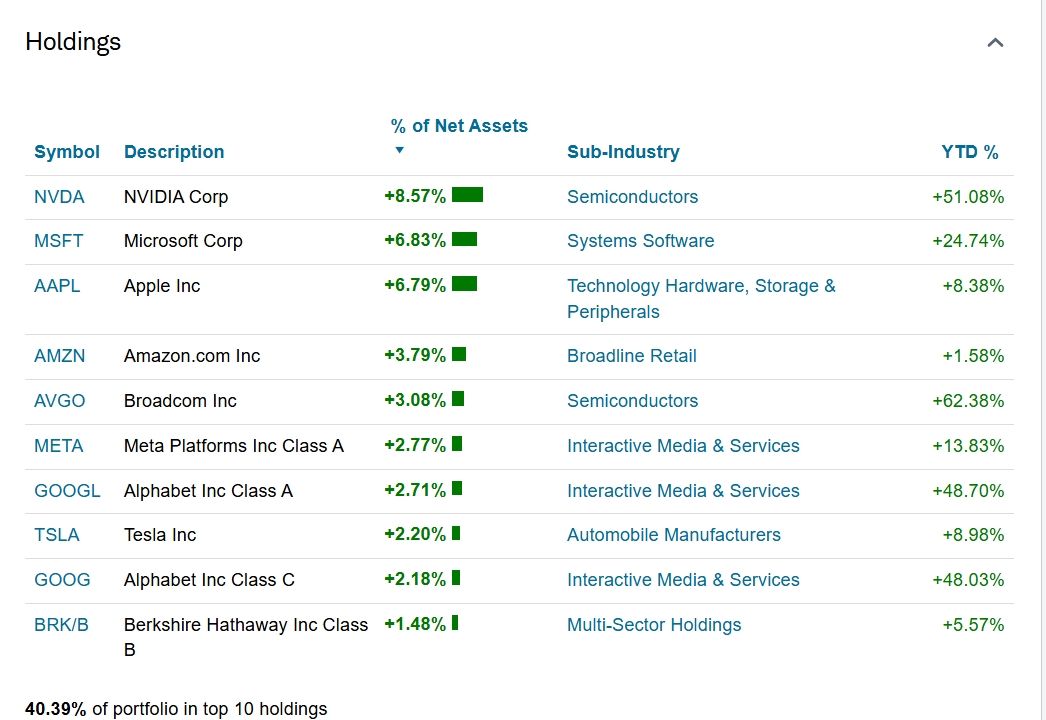Sort table by Description column
This screenshot has width=1046, height=720.
pos(174,152)
